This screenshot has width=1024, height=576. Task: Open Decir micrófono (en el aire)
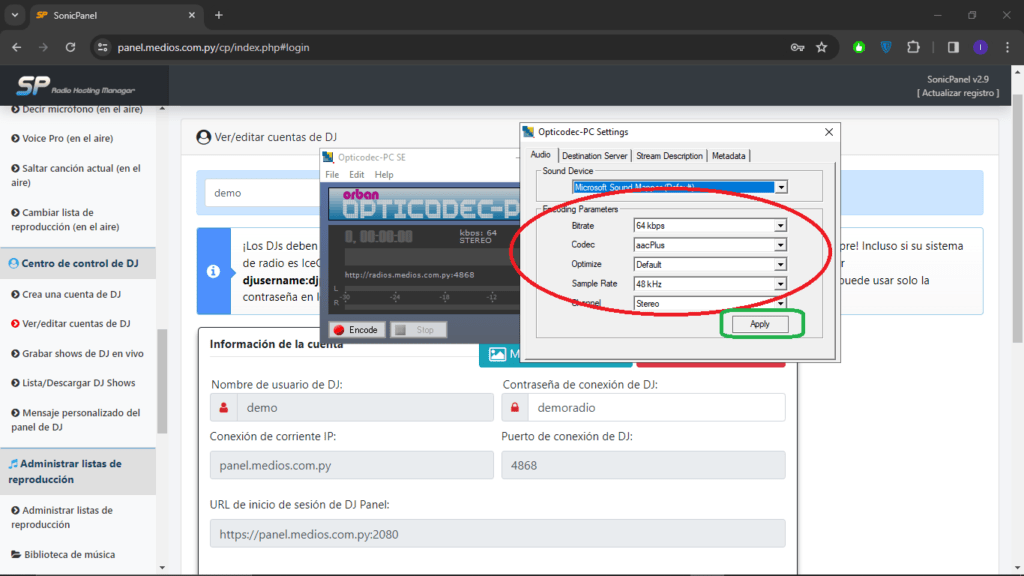pos(77,109)
